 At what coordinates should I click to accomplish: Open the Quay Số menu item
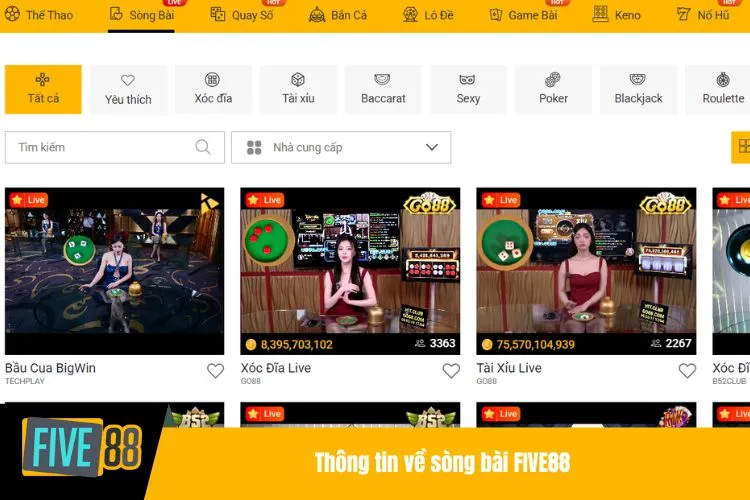click(242, 15)
